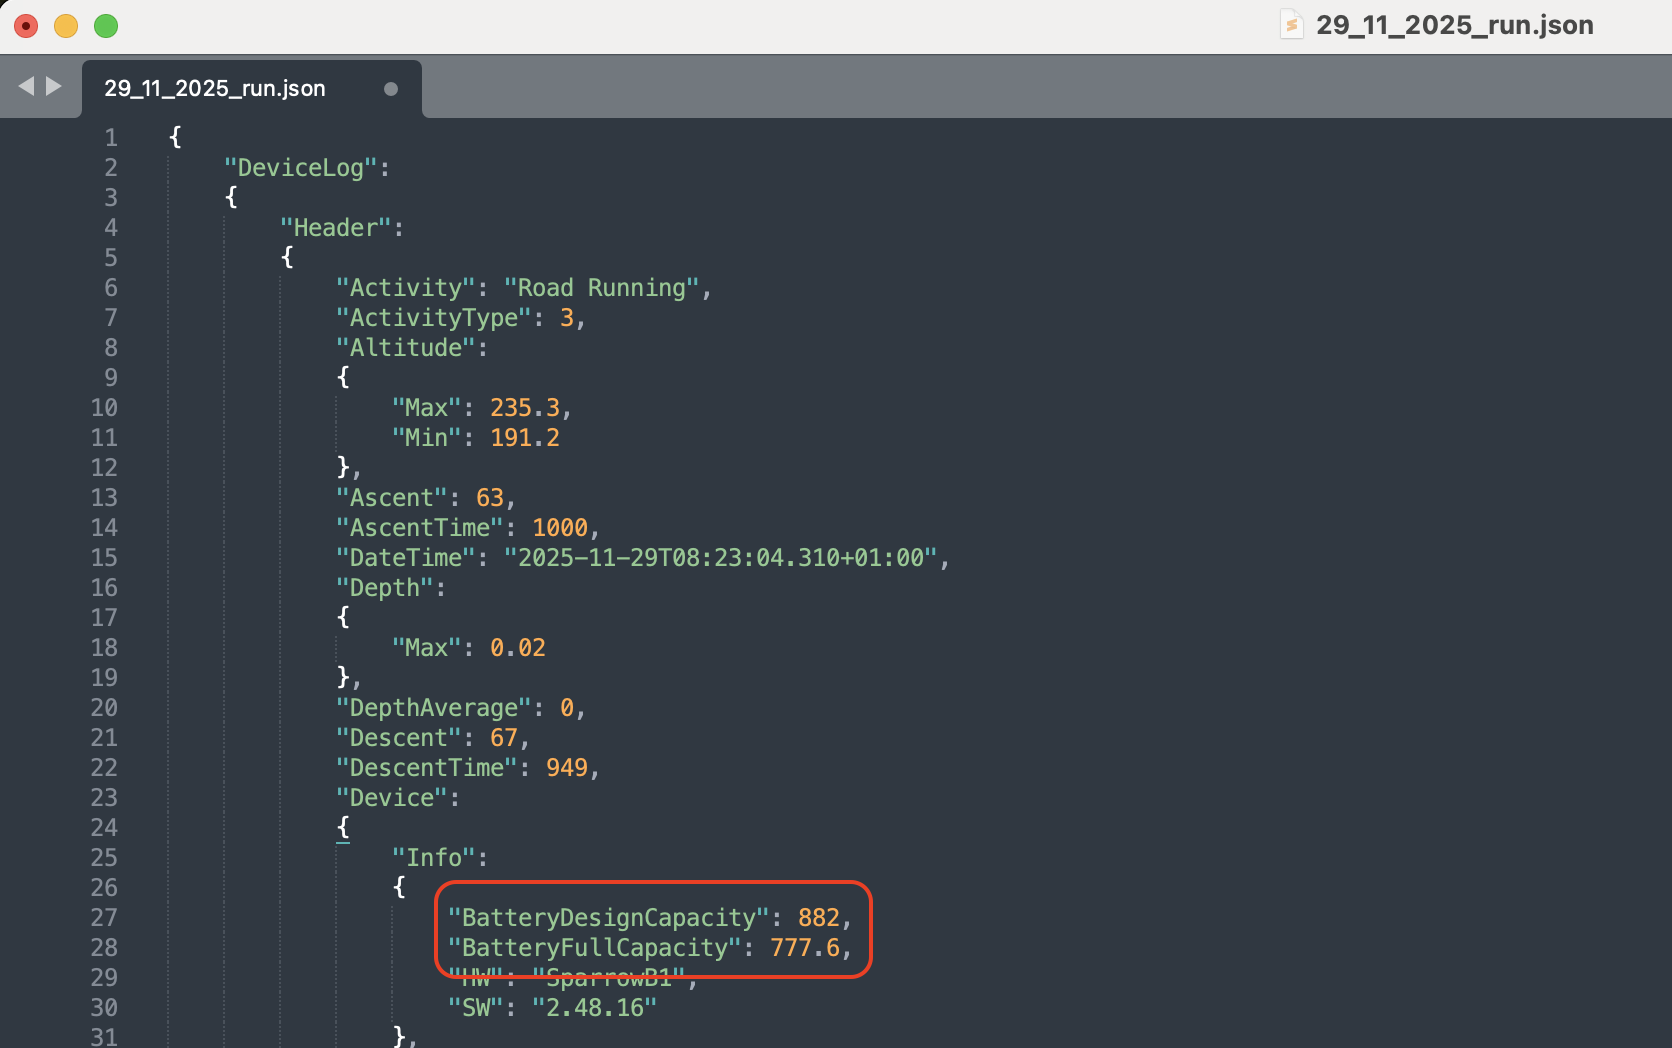Click the unsaved-changes dot on the tab
The height and width of the screenshot is (1048, 1672).
pyautogui.click(x=390, y=89)
